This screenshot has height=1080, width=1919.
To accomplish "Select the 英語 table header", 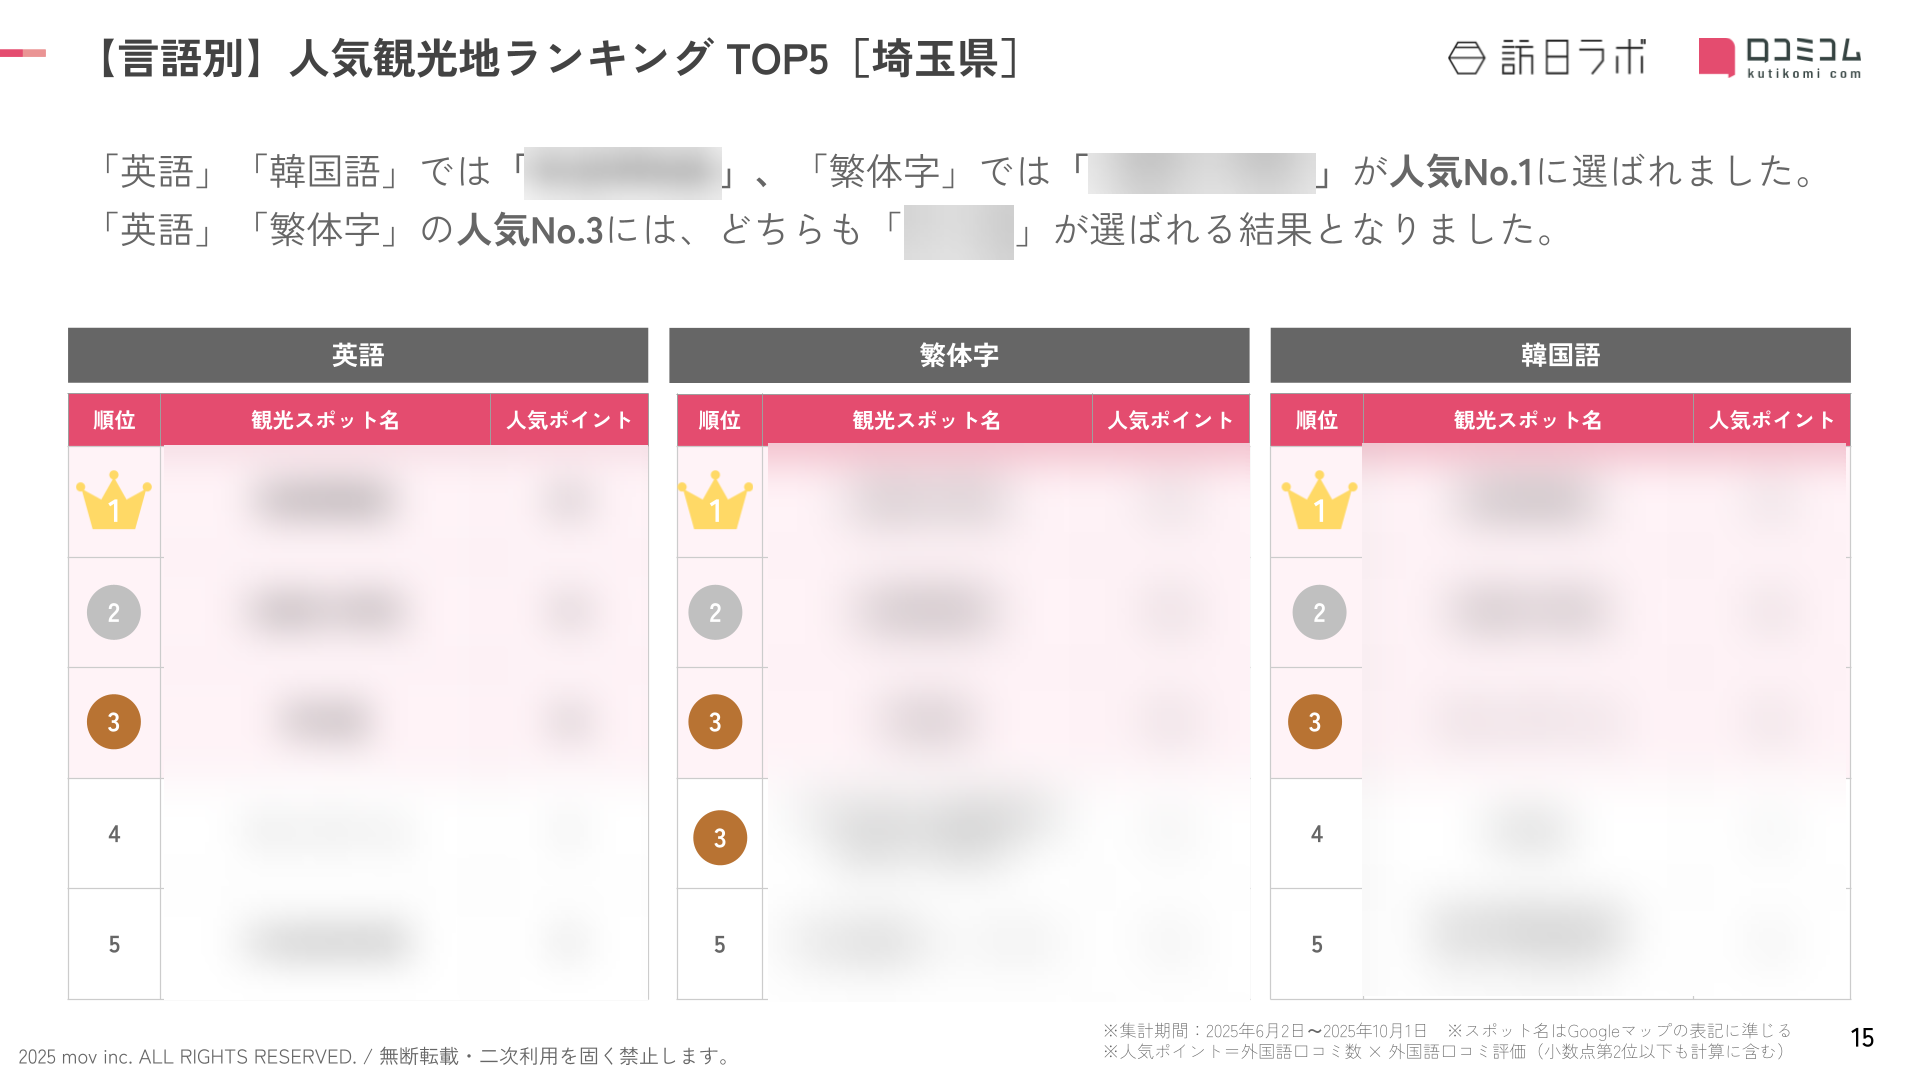I will (x=358, y=355).
